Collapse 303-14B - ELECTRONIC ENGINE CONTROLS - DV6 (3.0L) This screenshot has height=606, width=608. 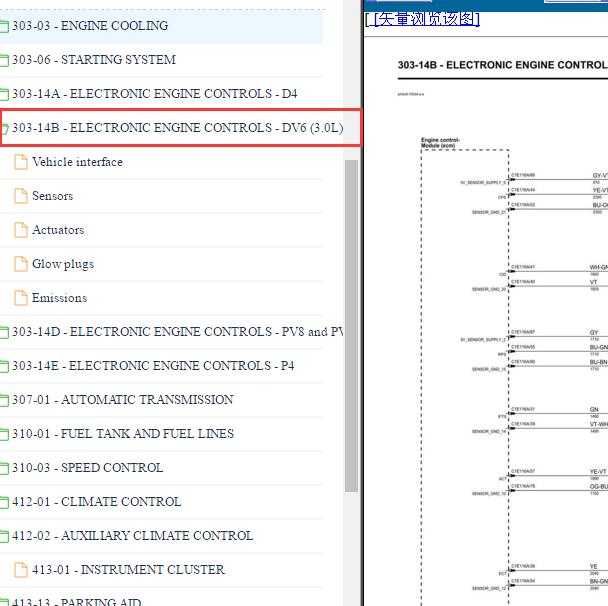(x=178, y=128)
